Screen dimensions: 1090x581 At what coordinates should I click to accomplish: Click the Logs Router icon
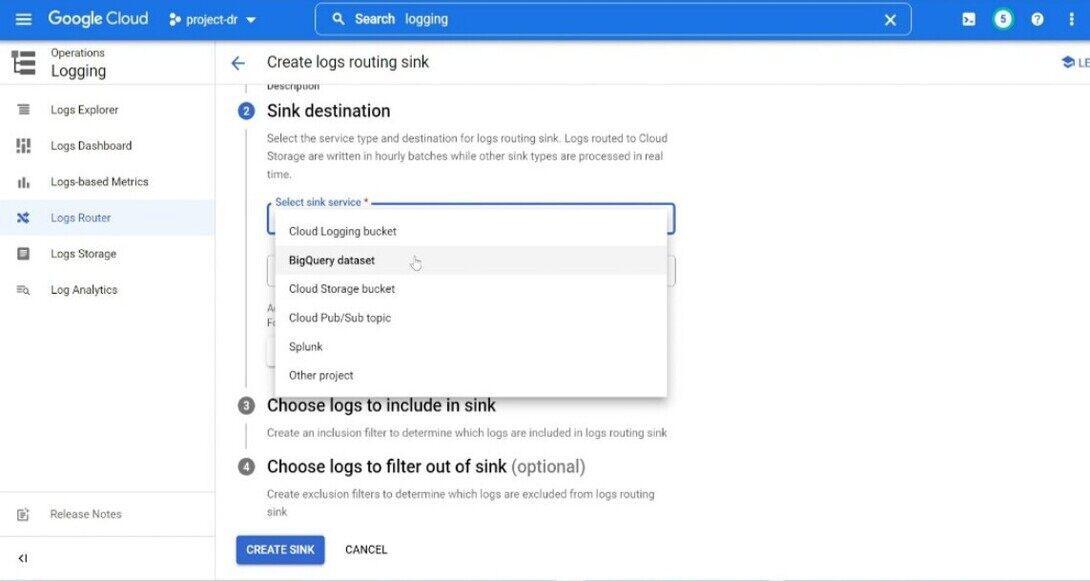[x=23, y=218]
